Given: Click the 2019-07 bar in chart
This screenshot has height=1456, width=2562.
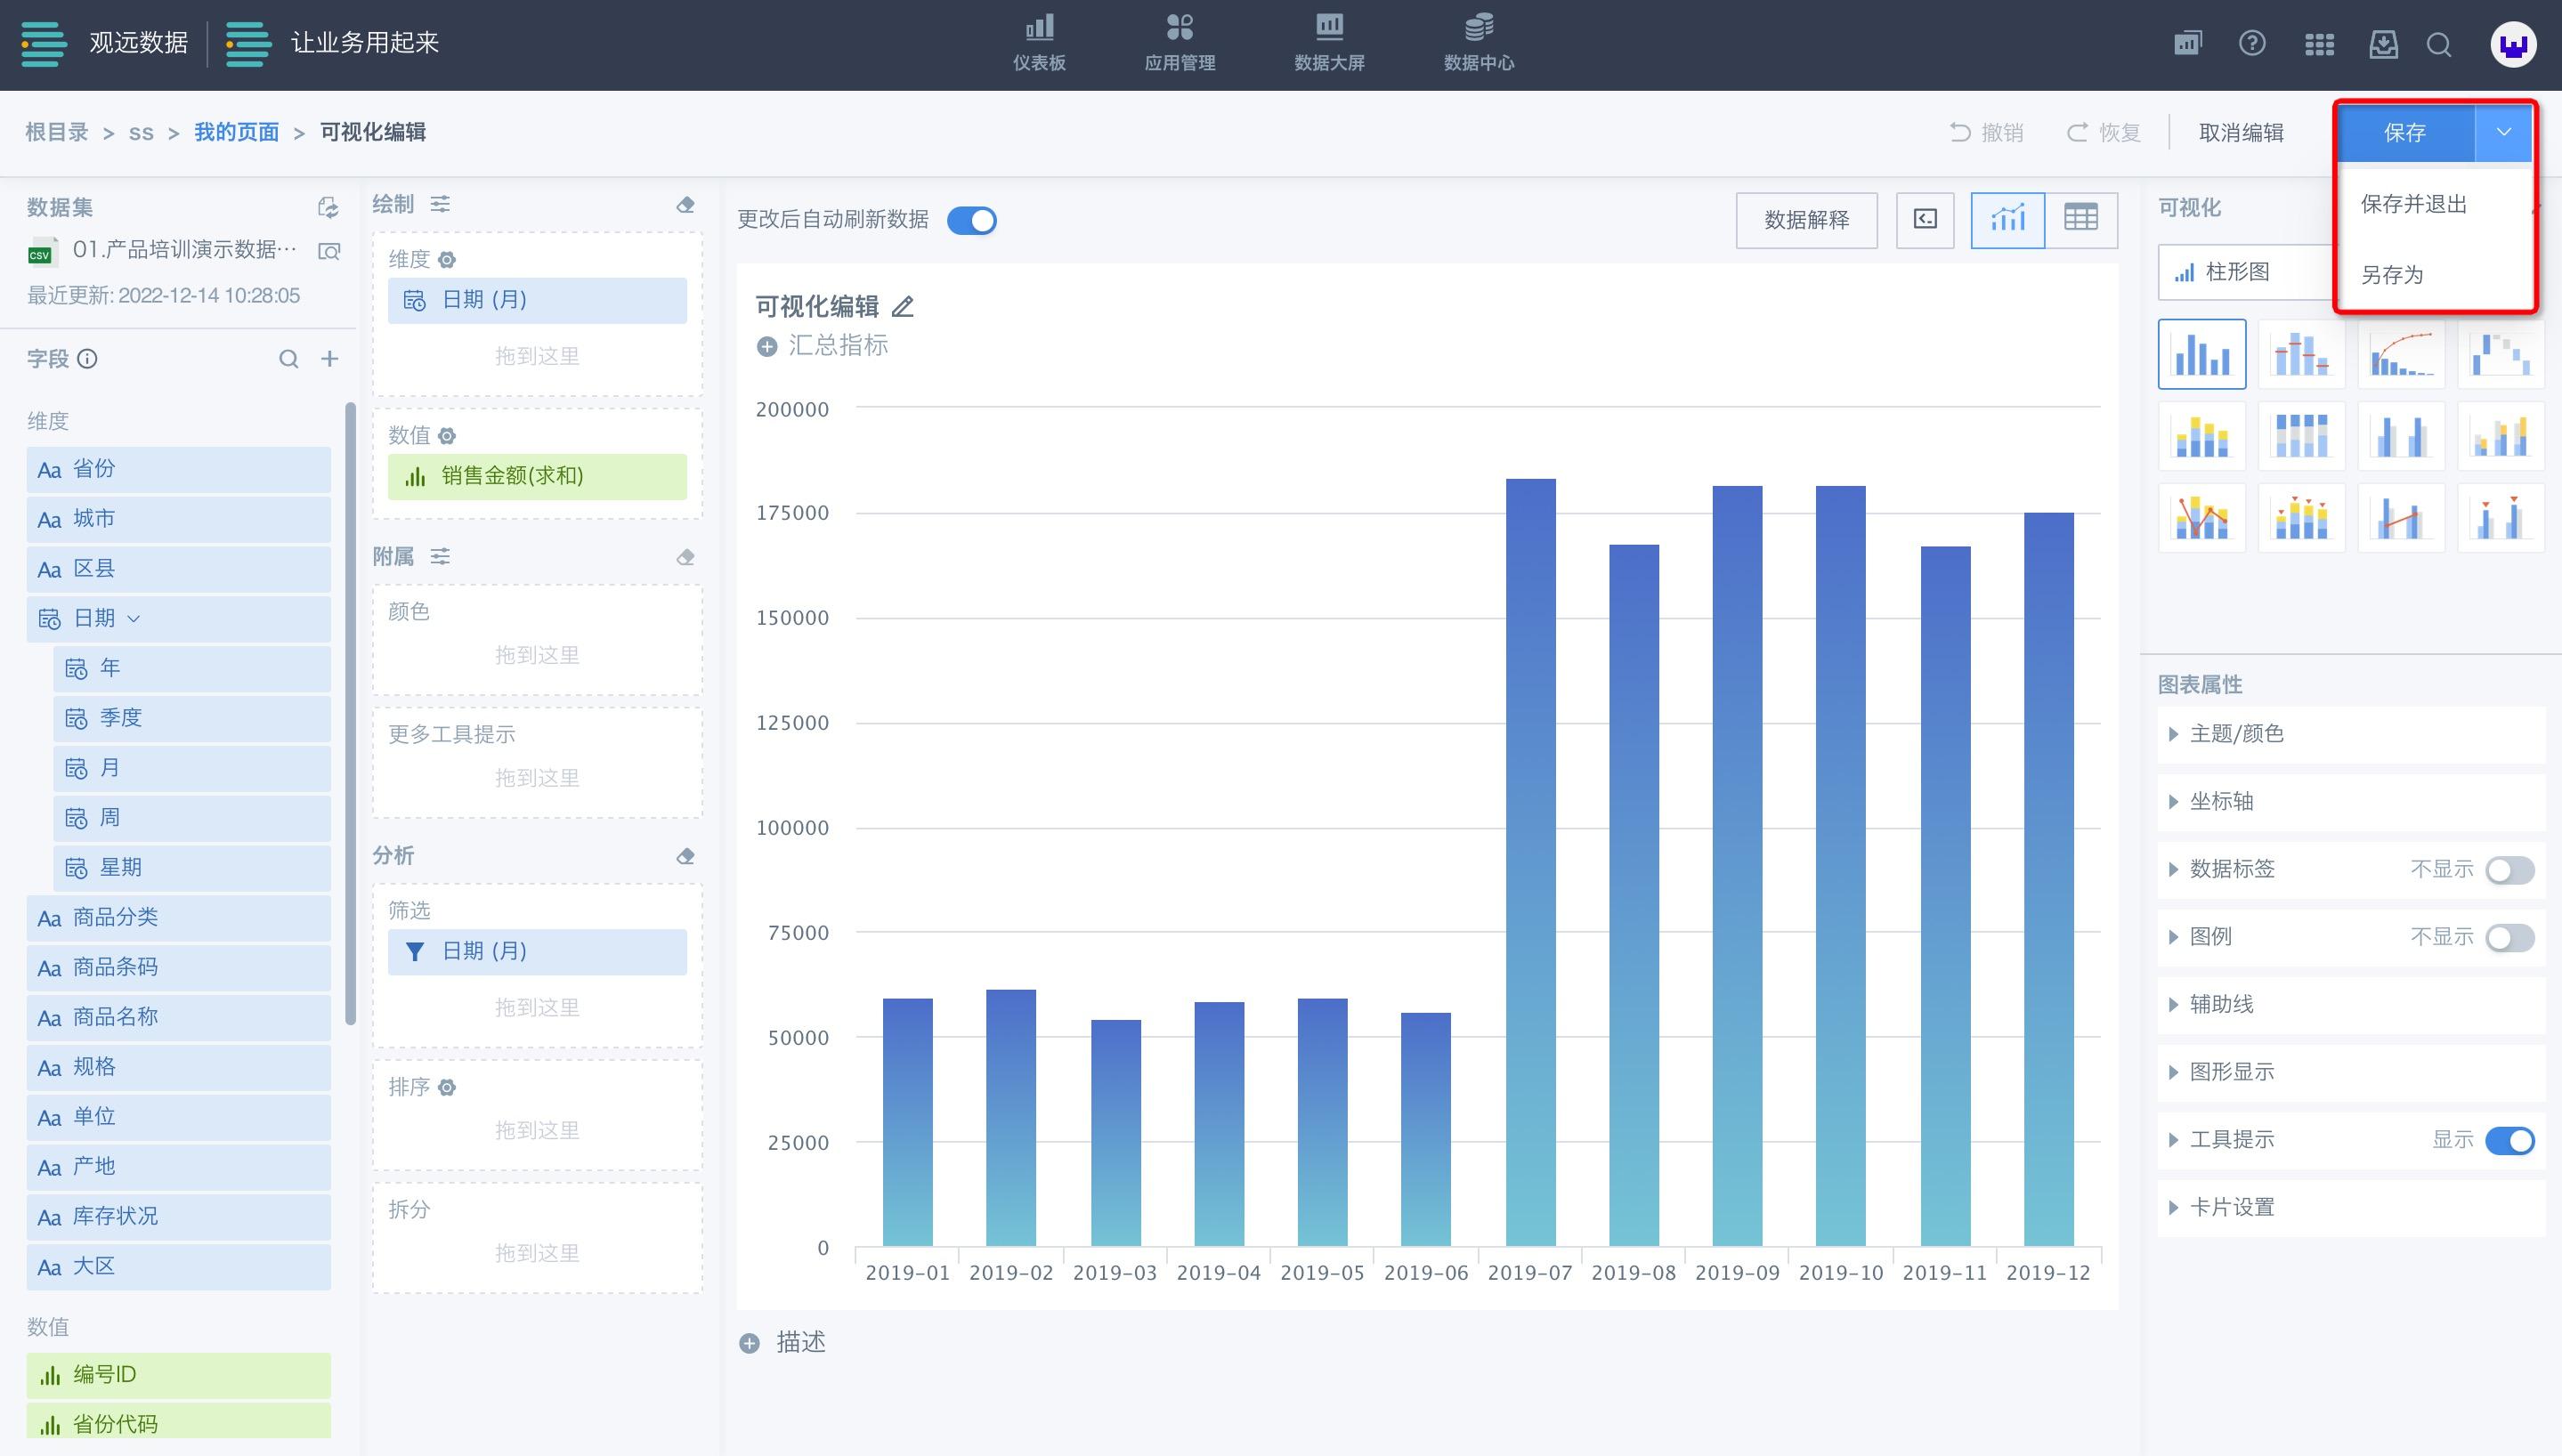Looking at the screenshot, I should click(x=1530, y=860).
